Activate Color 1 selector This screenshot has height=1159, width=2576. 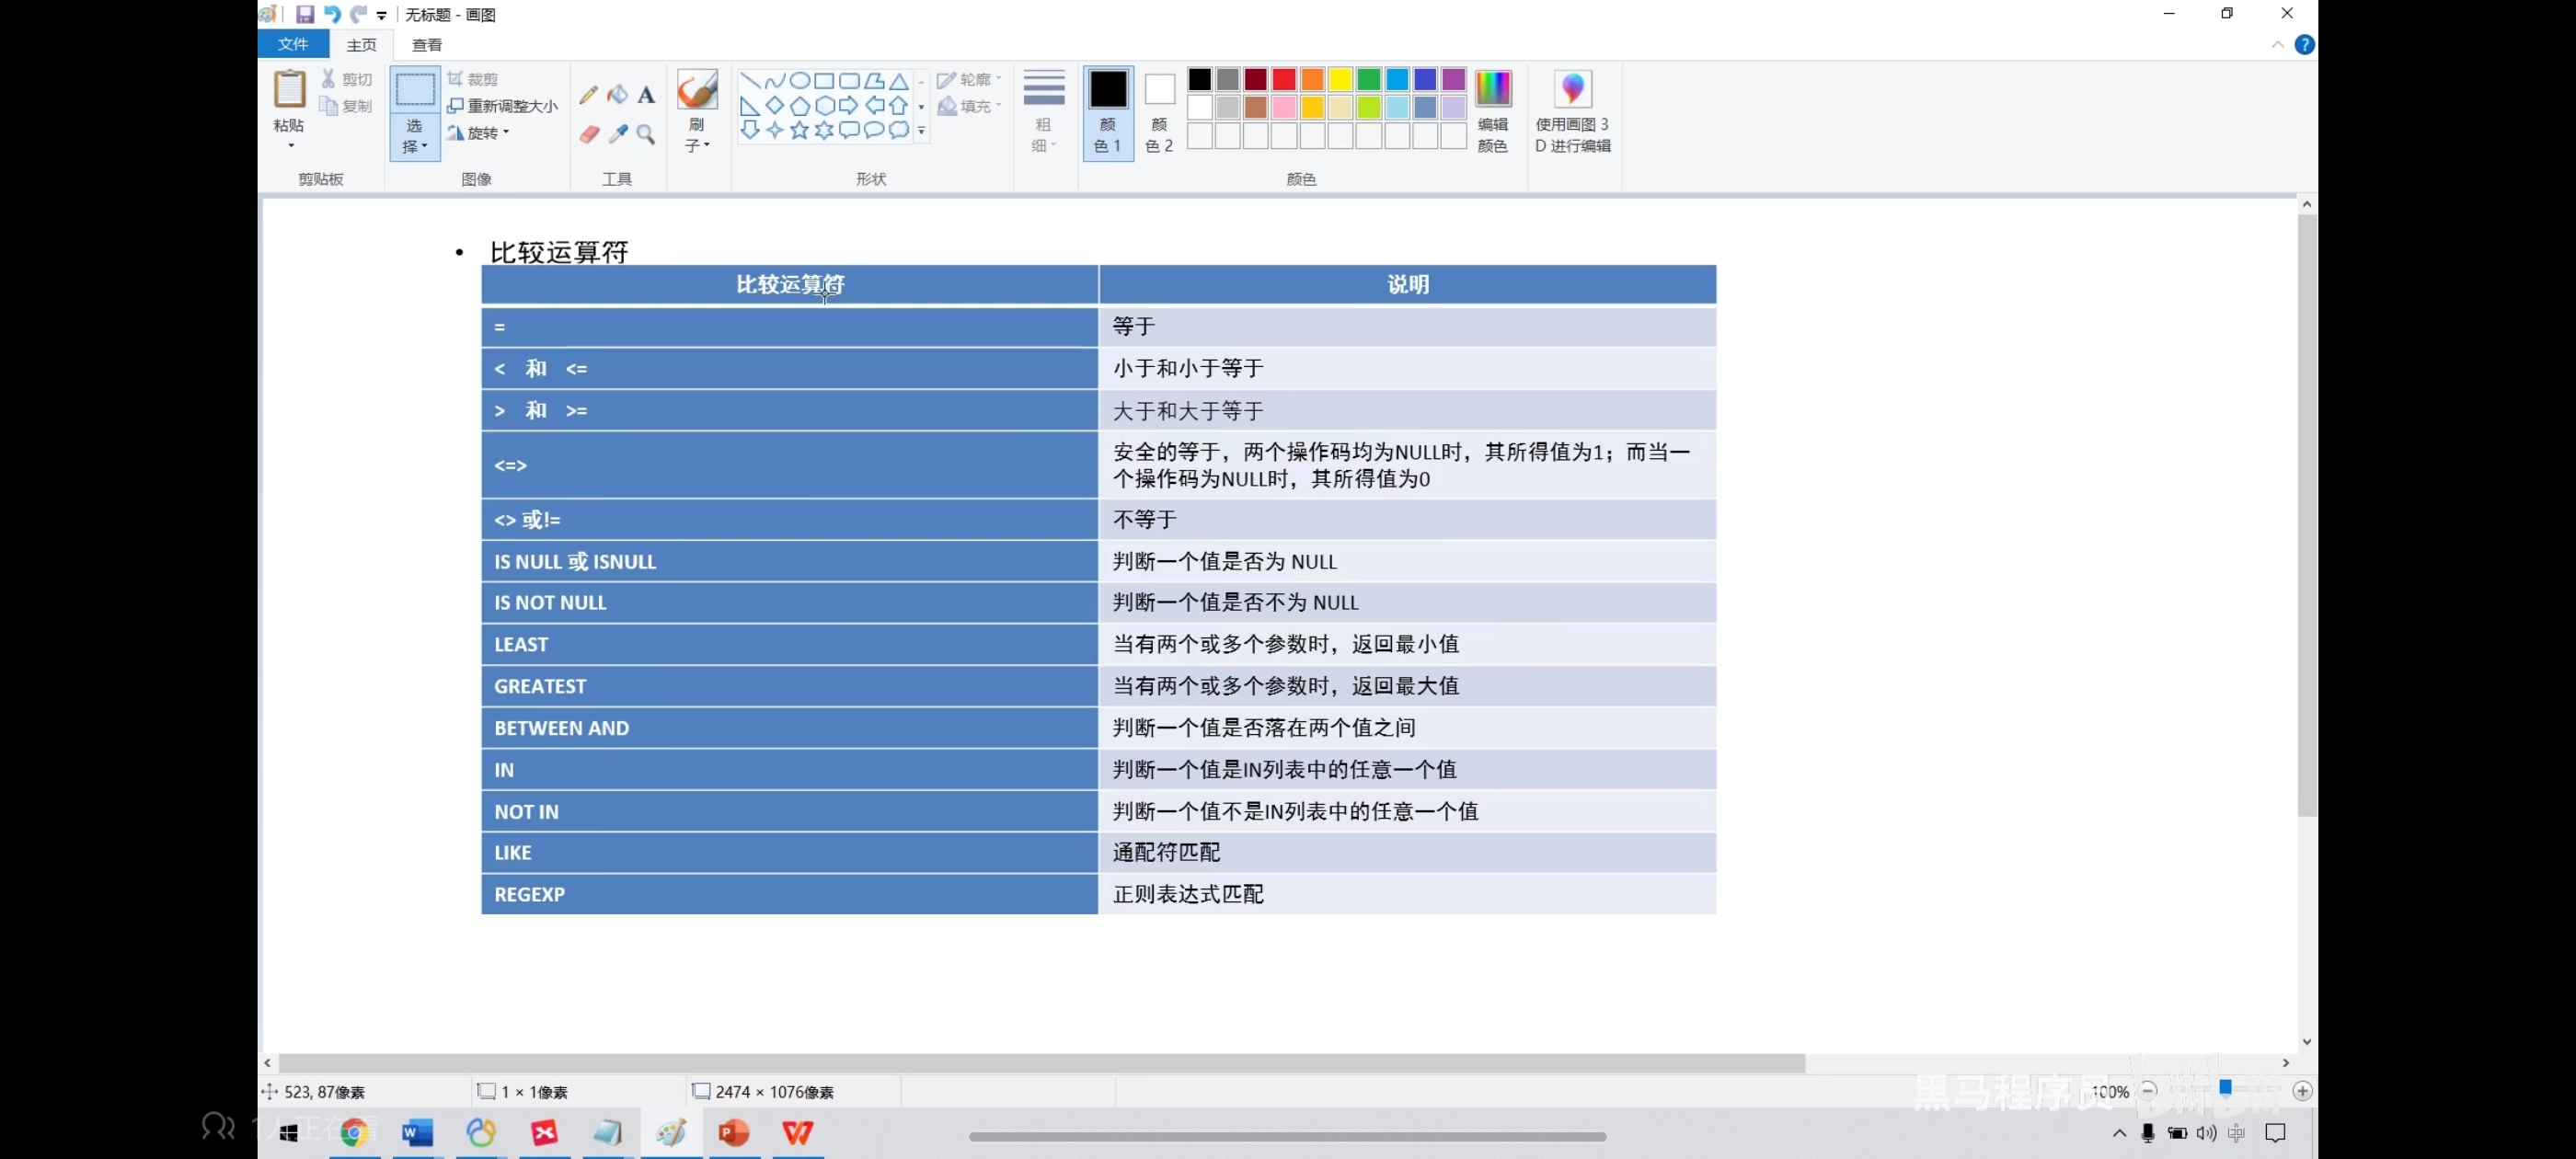tap(1107, 111)
